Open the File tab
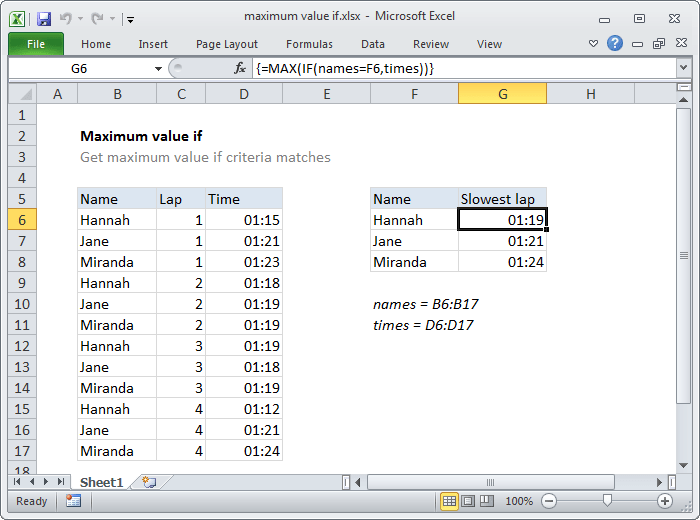Image resolution: width=700 pixels, height=520 pixels. point(36,44)
